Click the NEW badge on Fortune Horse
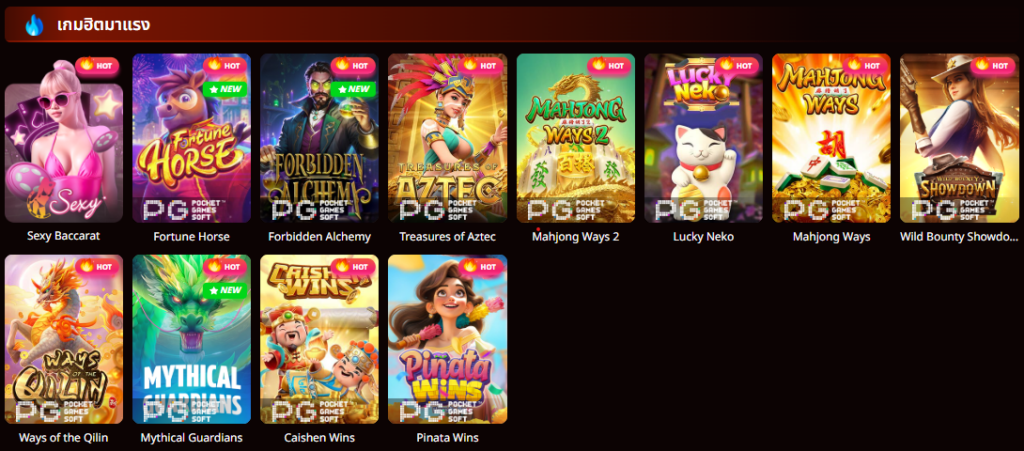The width and height of the screenshot is (1024, 451). coord(225,89)
